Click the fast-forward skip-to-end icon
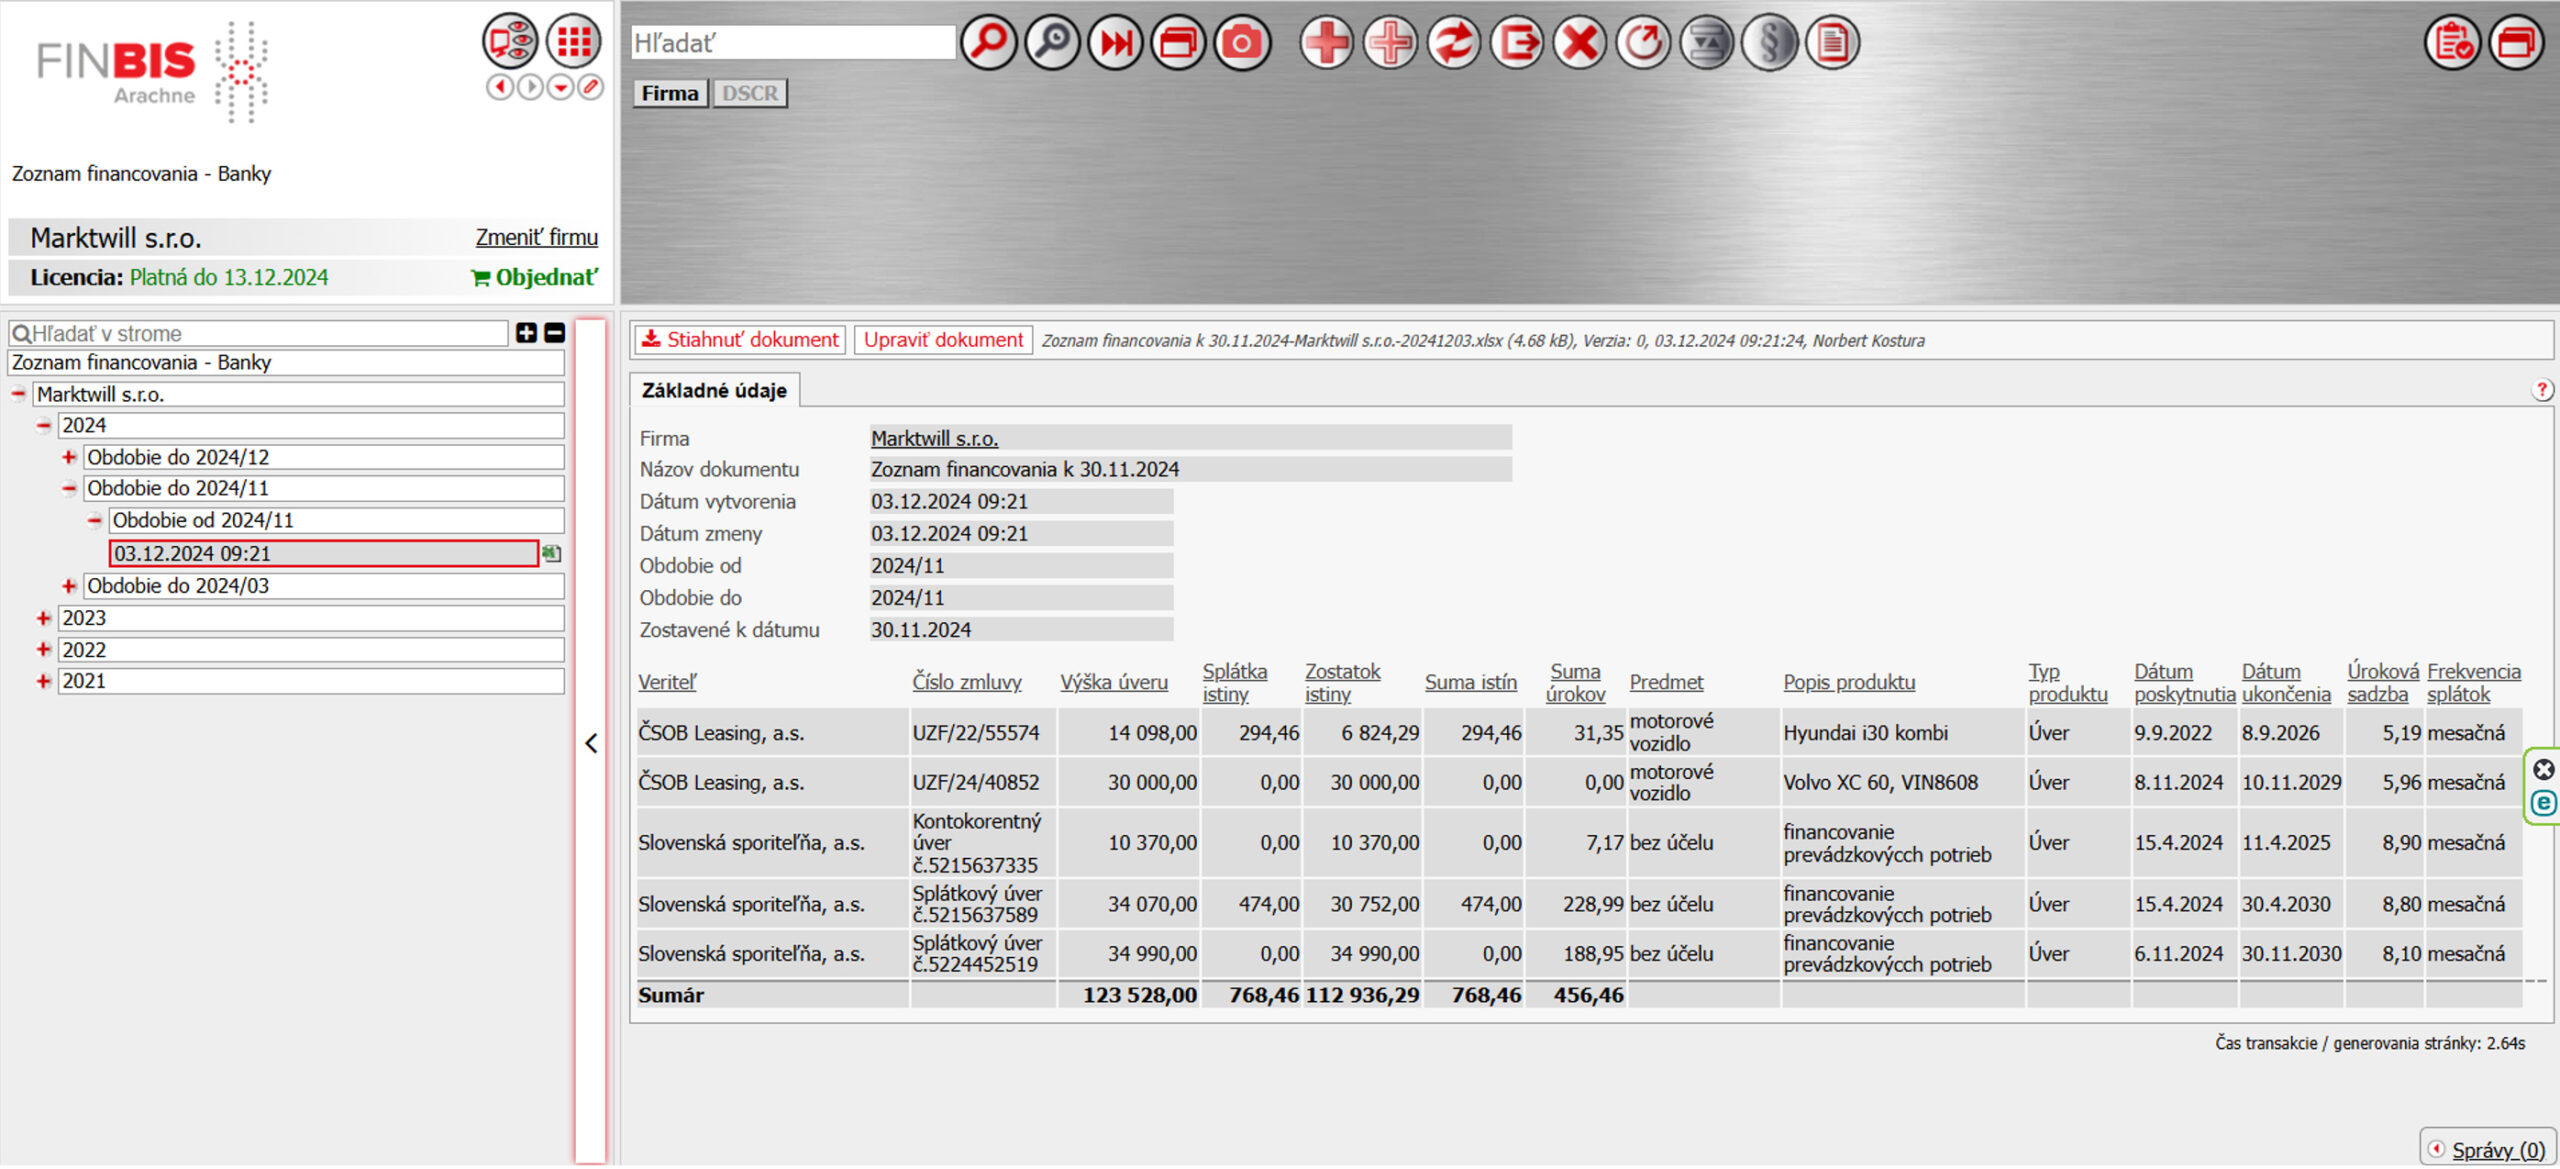The image size is (2560, 1169). pos(1115,43)
